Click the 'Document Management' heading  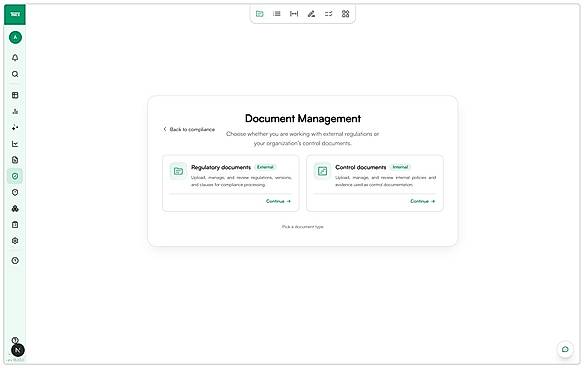(x=303, y=118)
